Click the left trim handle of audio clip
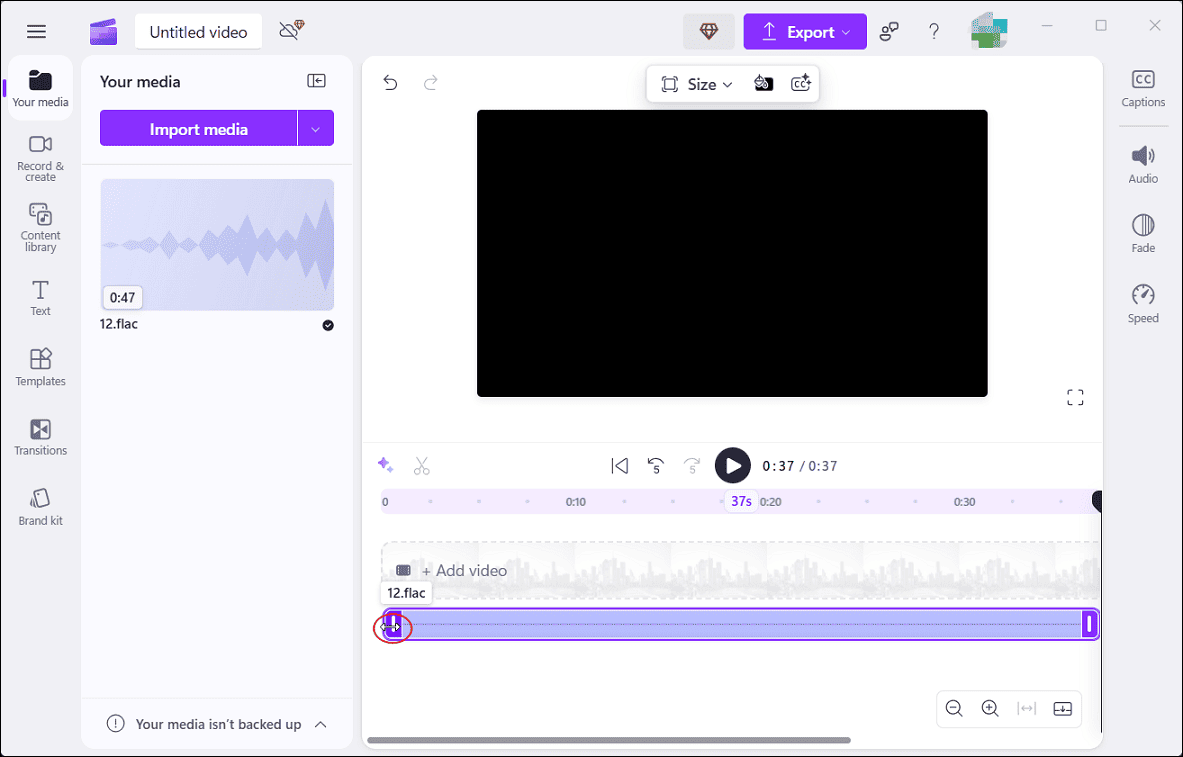 pyautogui.click(x=392, y=625)
